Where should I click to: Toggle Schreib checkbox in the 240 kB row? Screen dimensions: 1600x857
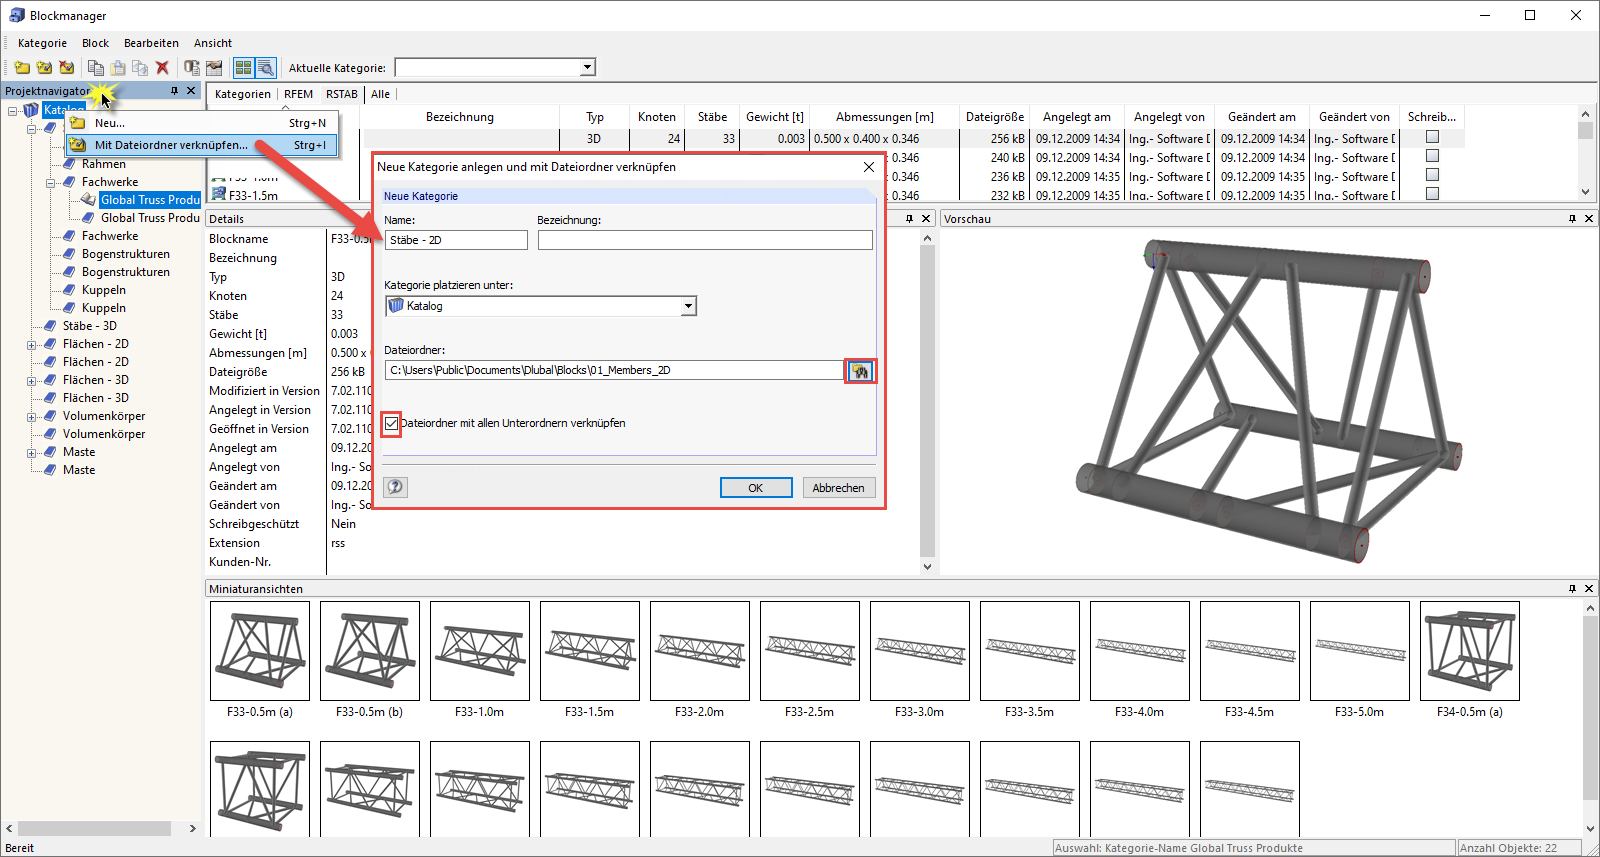[1432, 156]
